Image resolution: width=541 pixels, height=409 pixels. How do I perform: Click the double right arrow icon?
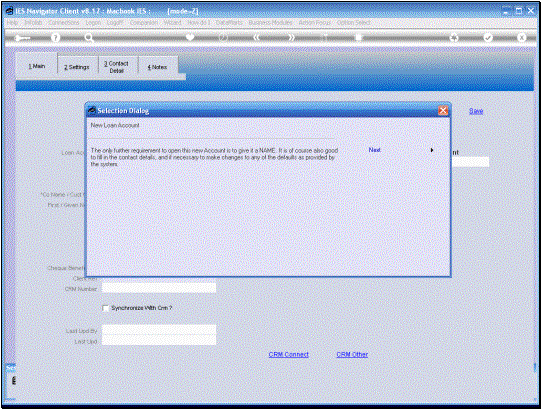coord(292,37)
